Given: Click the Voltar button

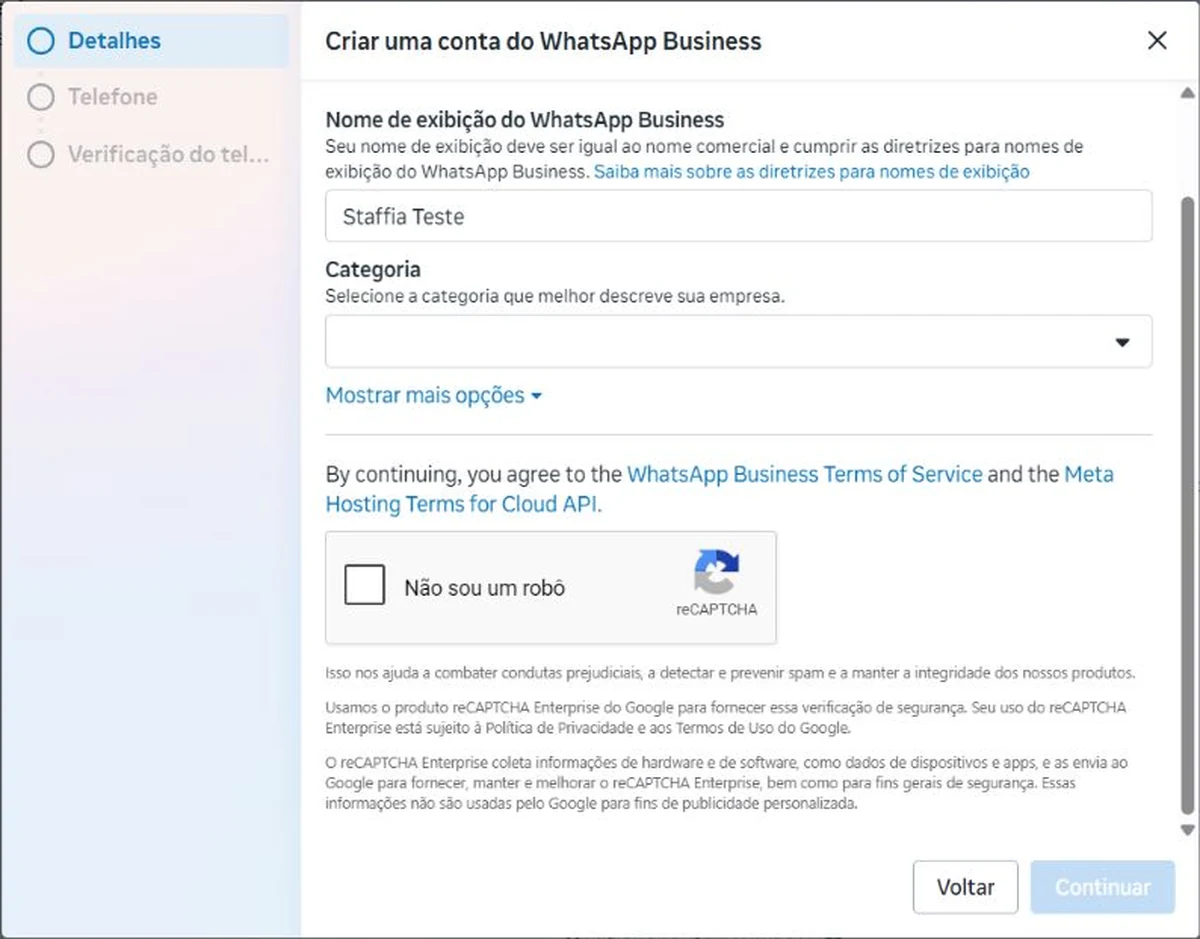Looking at the screenshot, I should click(965, 887).
